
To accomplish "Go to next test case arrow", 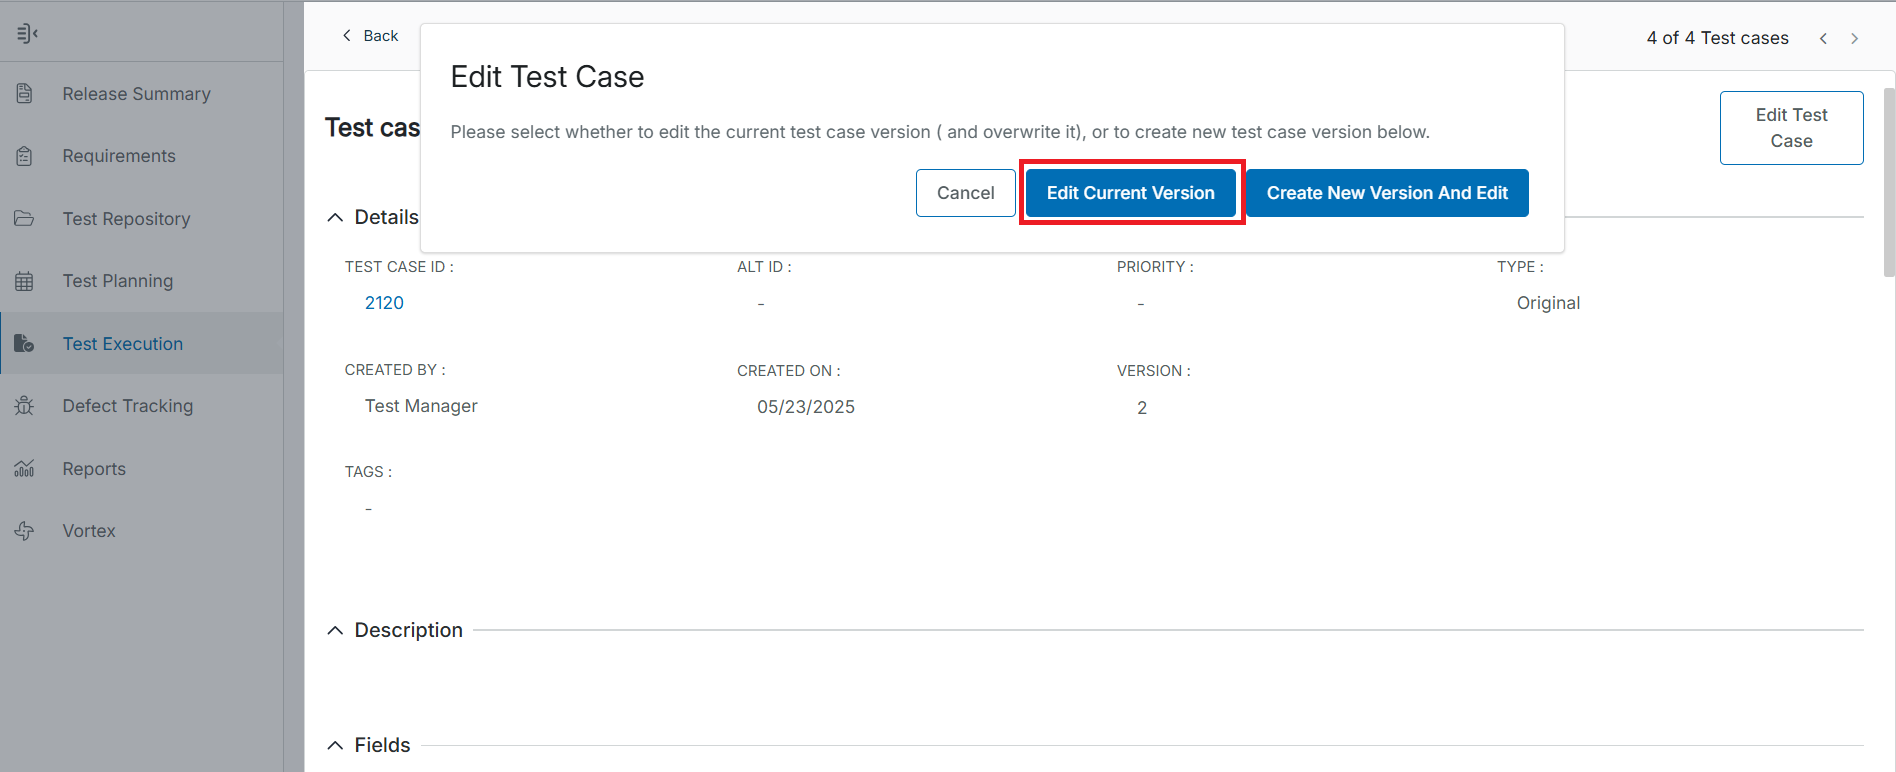I will (1854, 38).
